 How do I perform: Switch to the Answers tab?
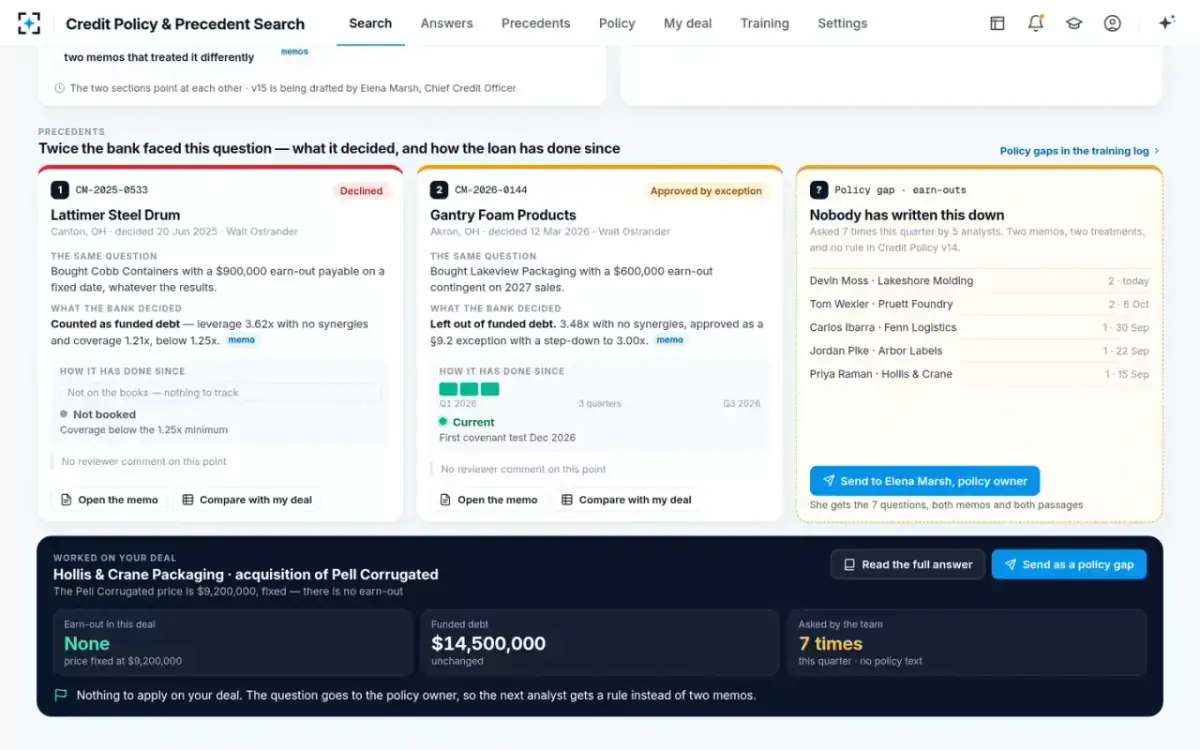pos(447,23)
